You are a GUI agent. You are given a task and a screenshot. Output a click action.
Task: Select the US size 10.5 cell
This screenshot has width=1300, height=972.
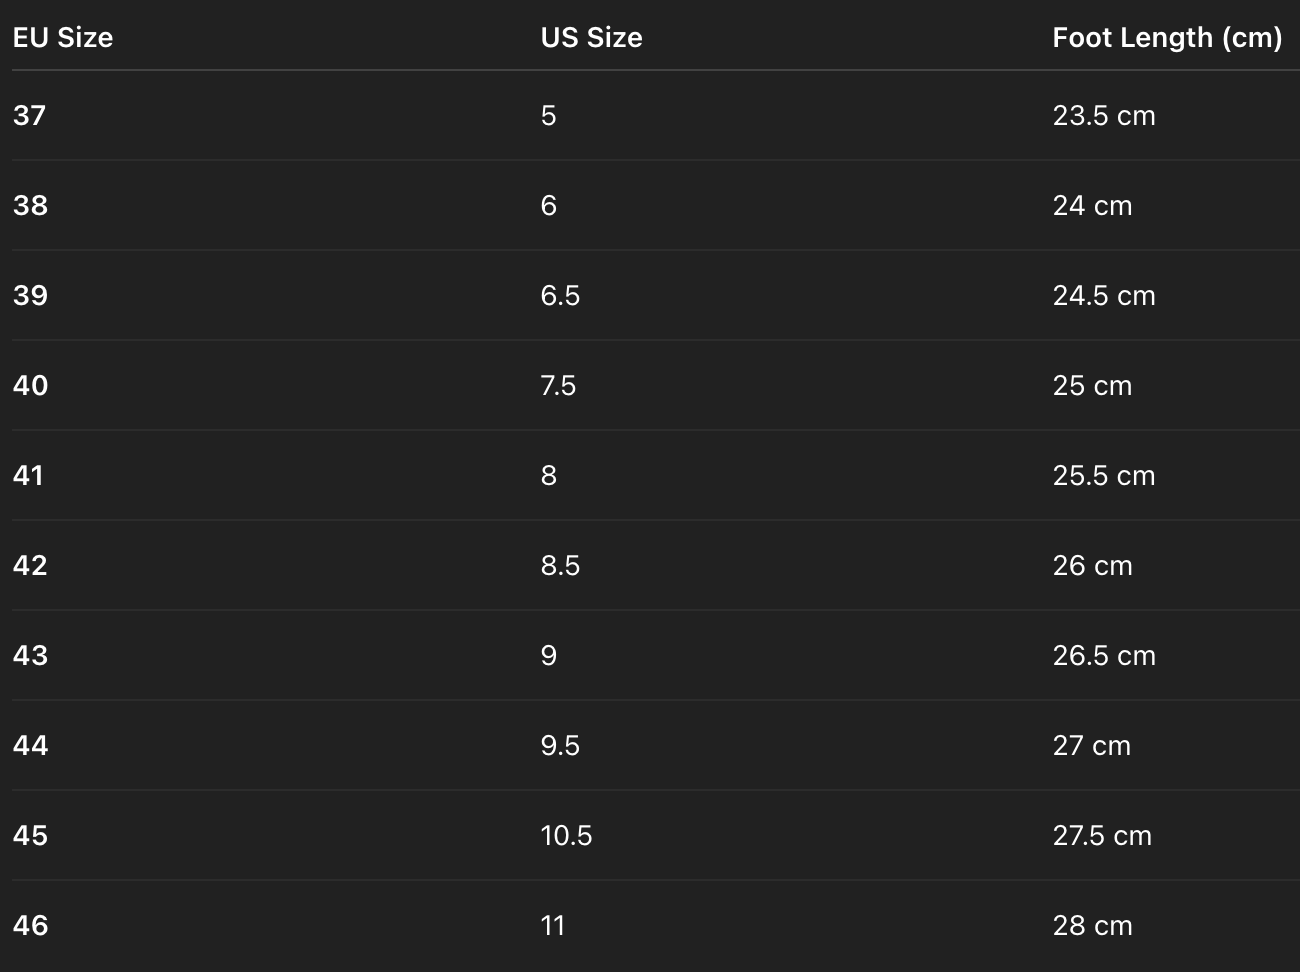[566, 836]
